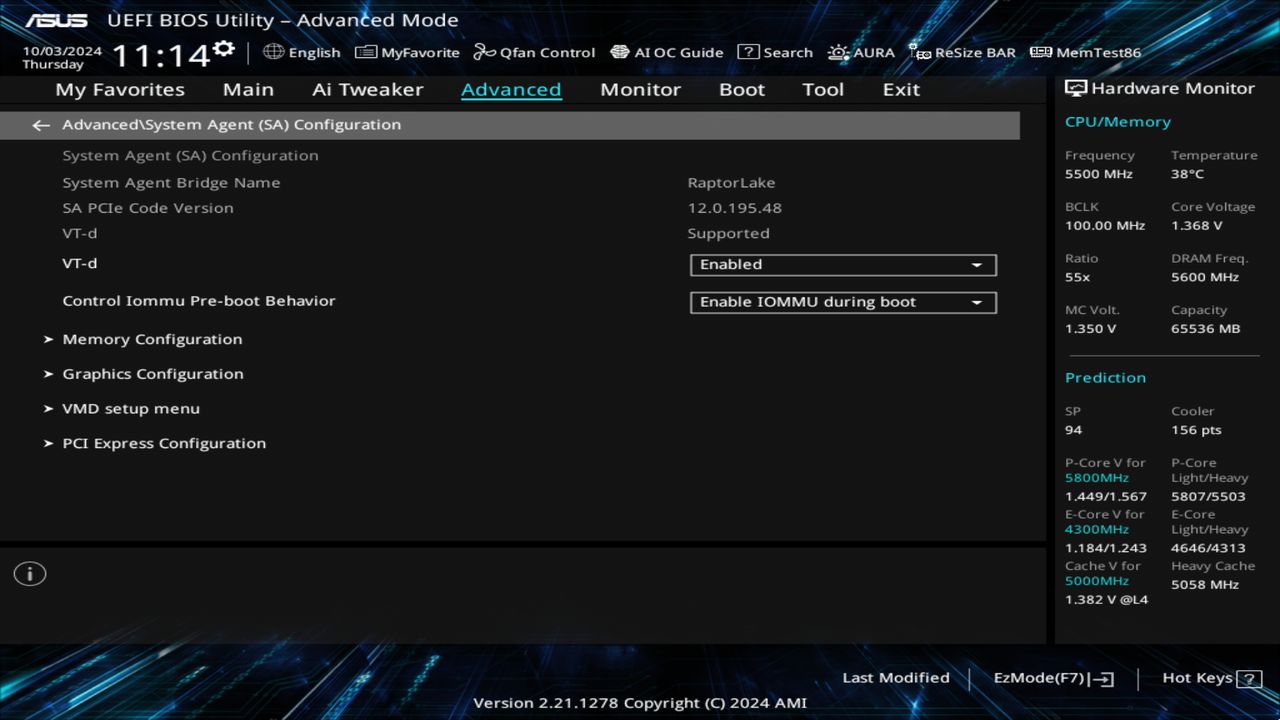Click the info icon near the bottom left

pyautogui.click(x=29, y=573)
